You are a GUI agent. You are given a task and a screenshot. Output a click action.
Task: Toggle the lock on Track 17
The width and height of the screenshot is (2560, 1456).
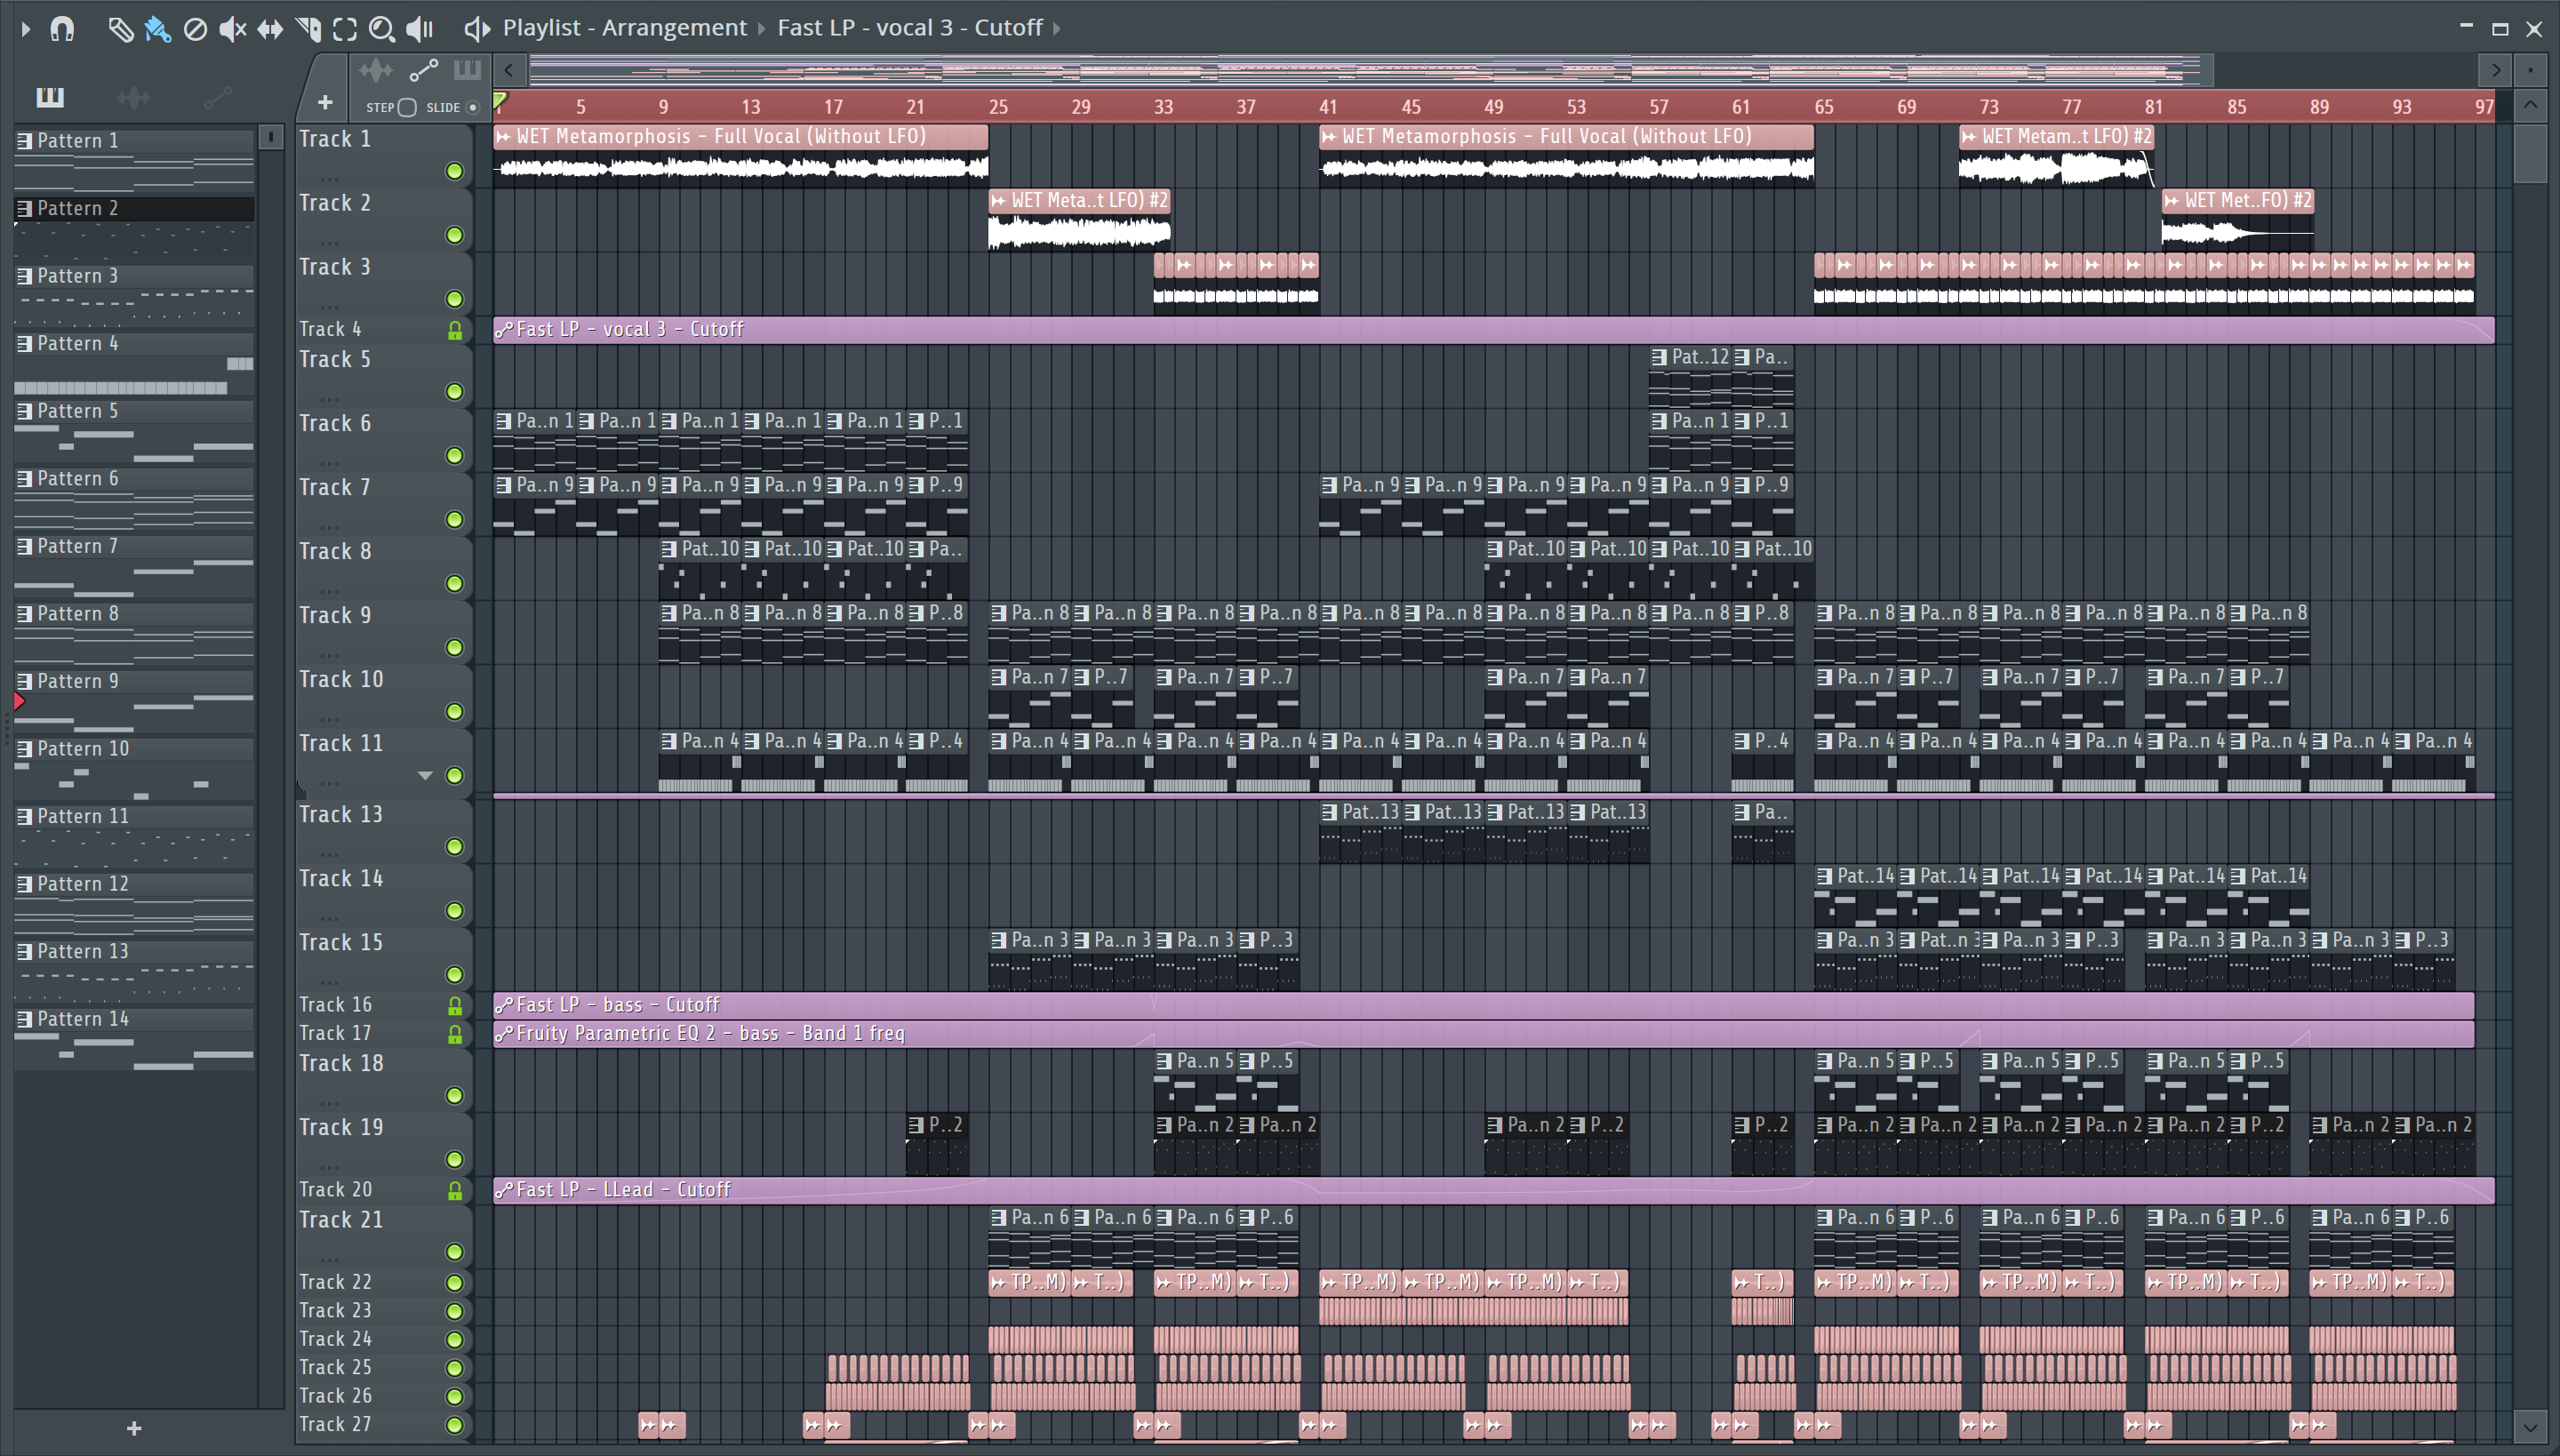click(x=455, y=1033)
